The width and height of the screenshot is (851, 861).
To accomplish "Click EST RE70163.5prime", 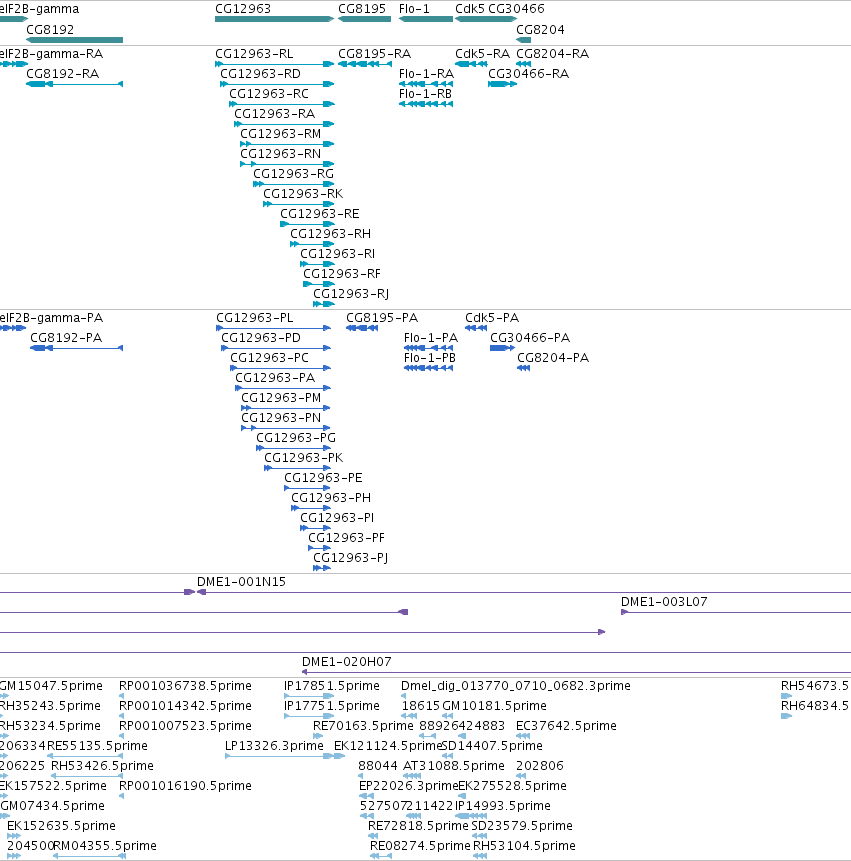I will pyautogui.click(x=318, y=736).
